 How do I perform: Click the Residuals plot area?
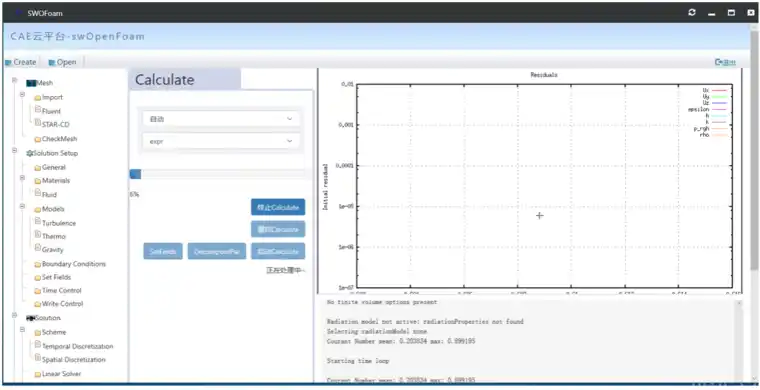545,186
